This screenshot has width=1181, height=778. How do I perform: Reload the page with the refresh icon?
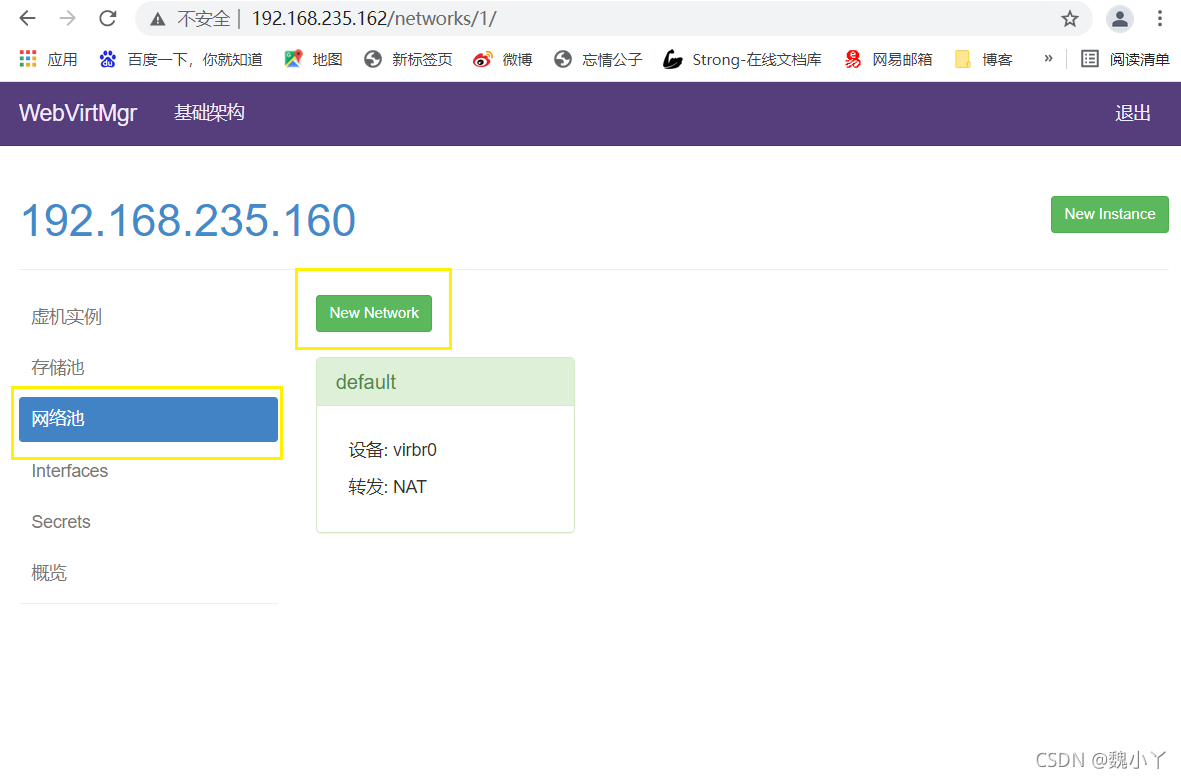point(108,18)
